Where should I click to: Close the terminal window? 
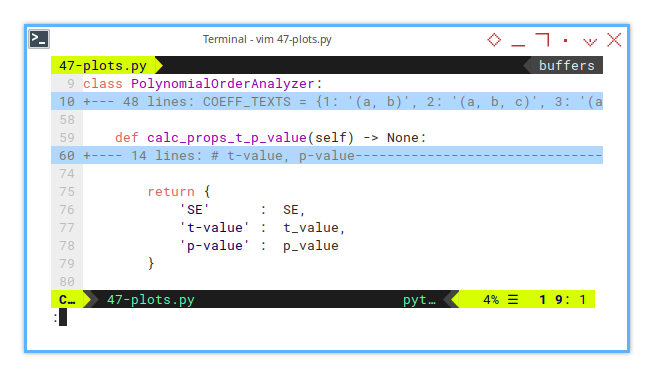[614, 40]
